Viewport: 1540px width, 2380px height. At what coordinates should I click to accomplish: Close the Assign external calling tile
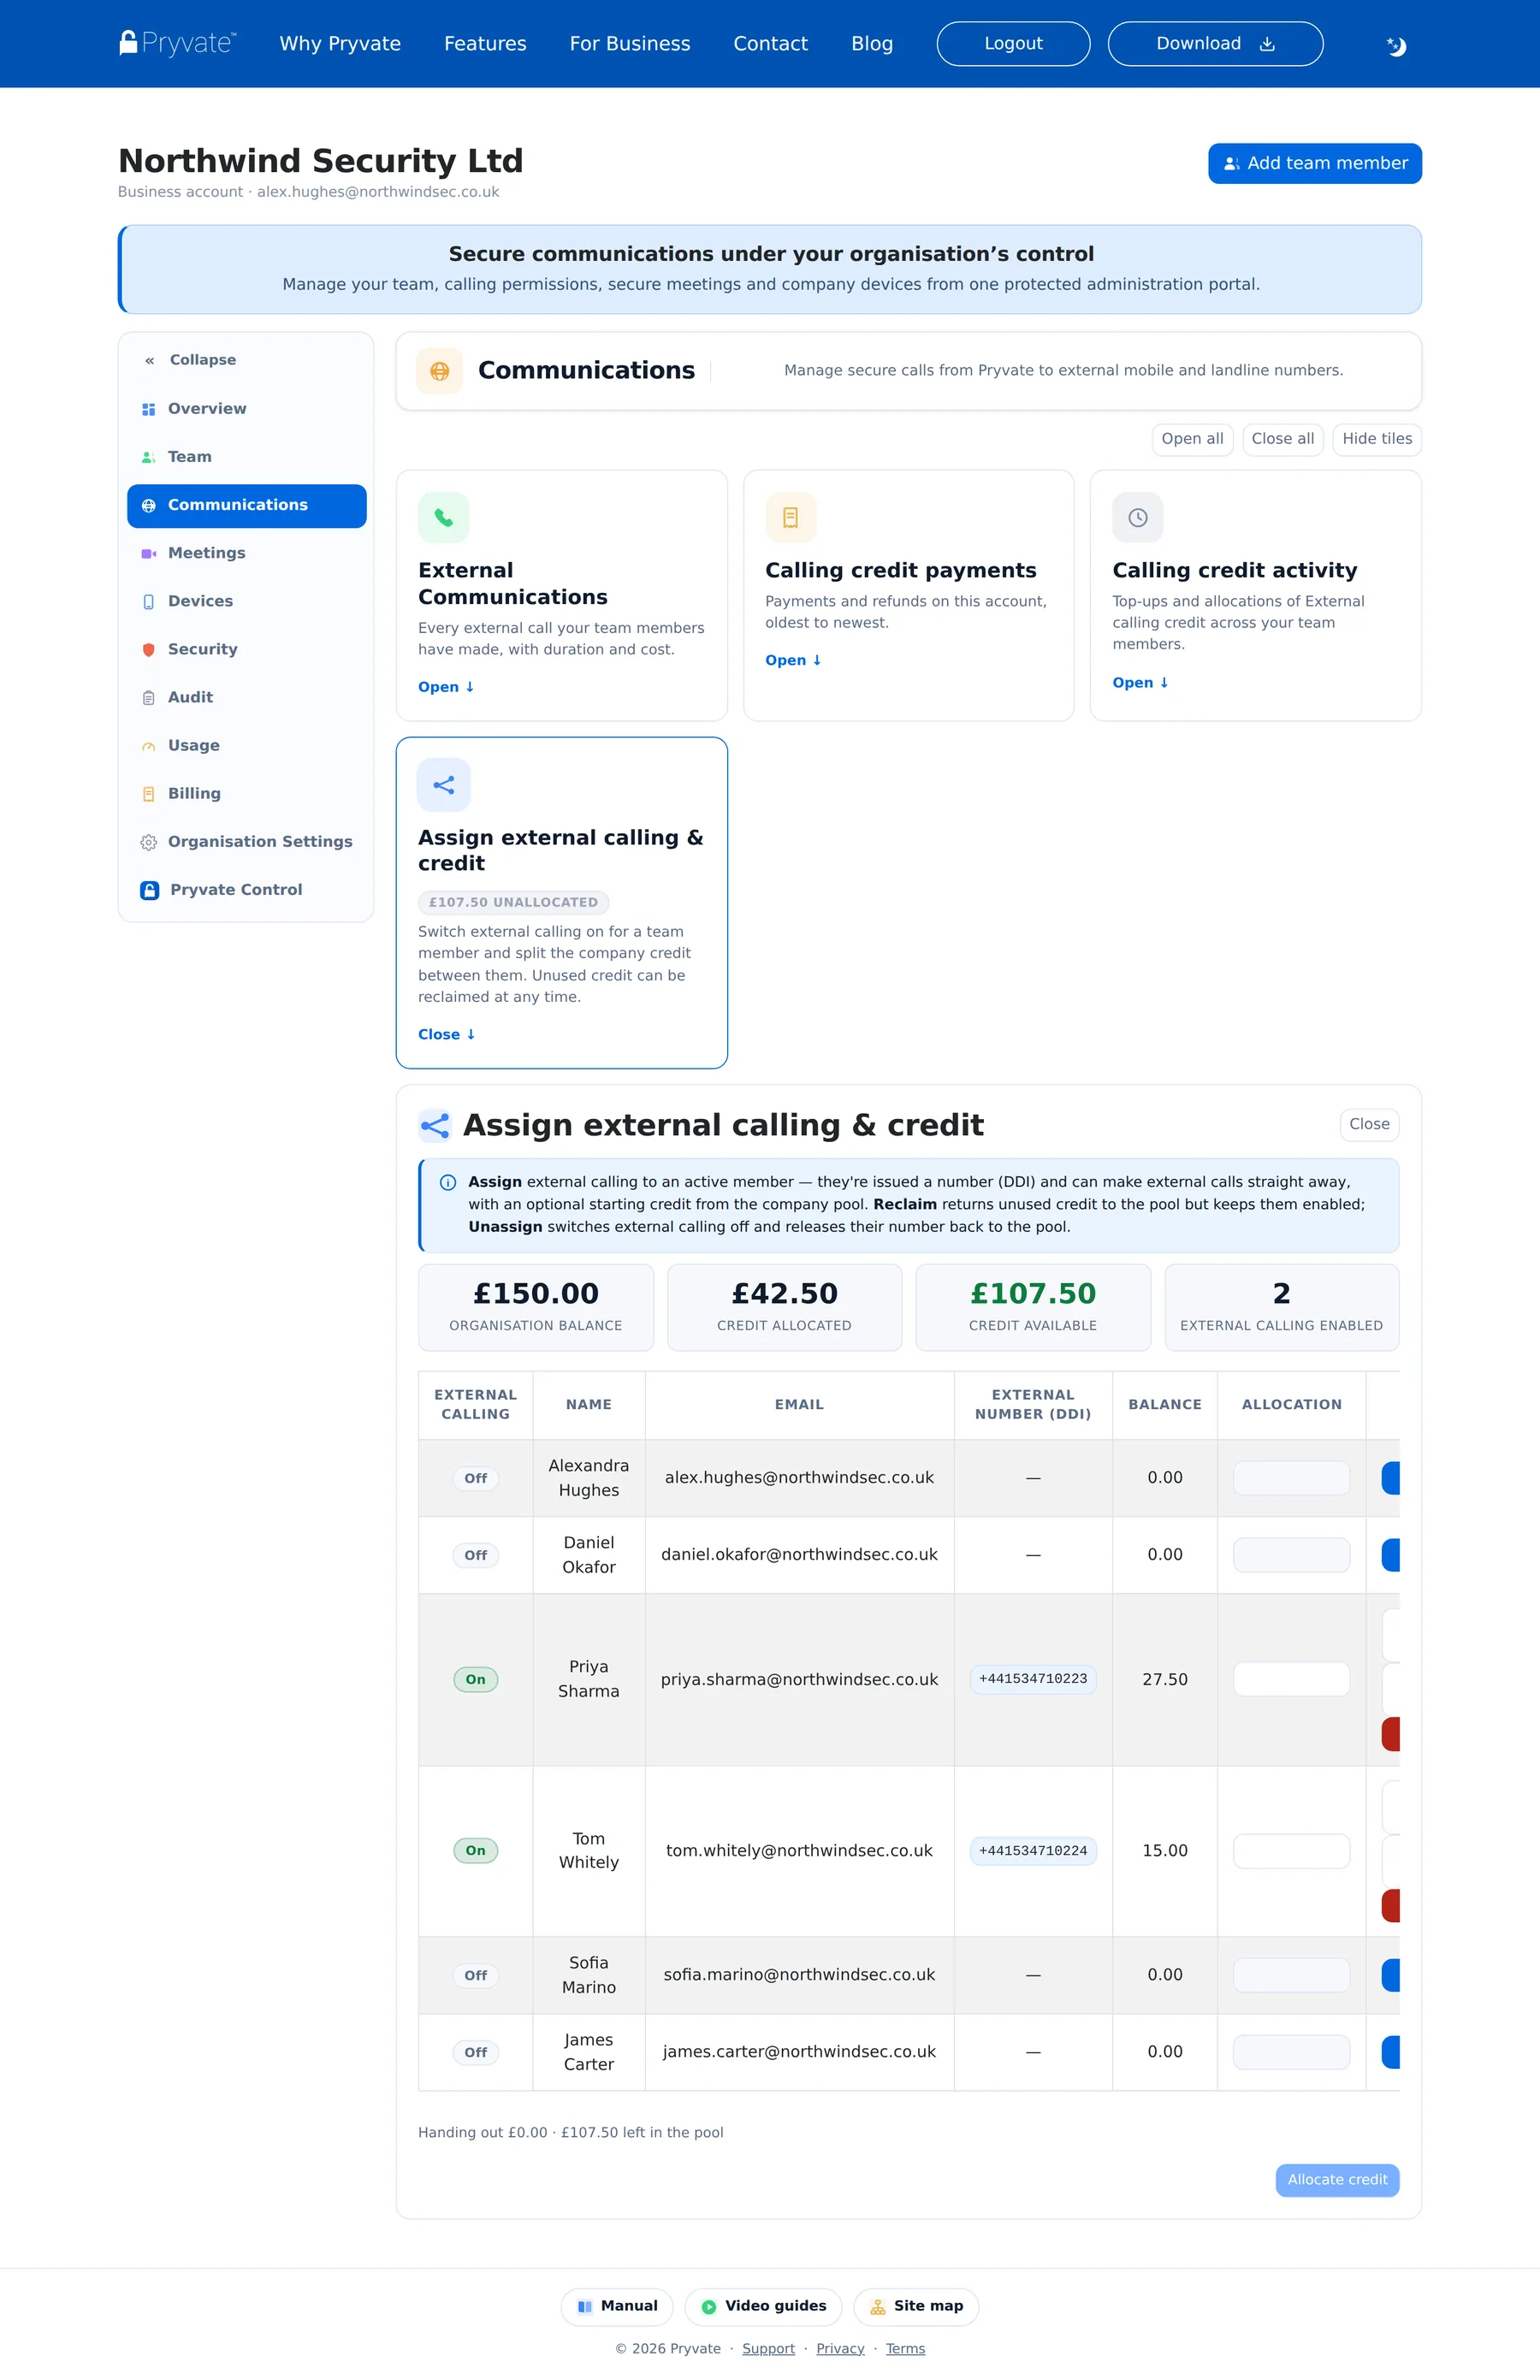tap(446, 1034)
